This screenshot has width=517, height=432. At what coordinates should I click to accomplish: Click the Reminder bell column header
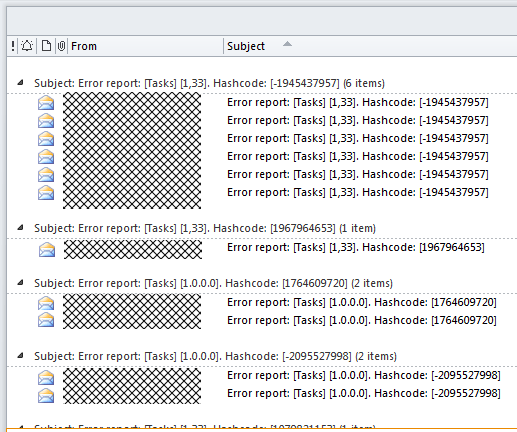27,46
